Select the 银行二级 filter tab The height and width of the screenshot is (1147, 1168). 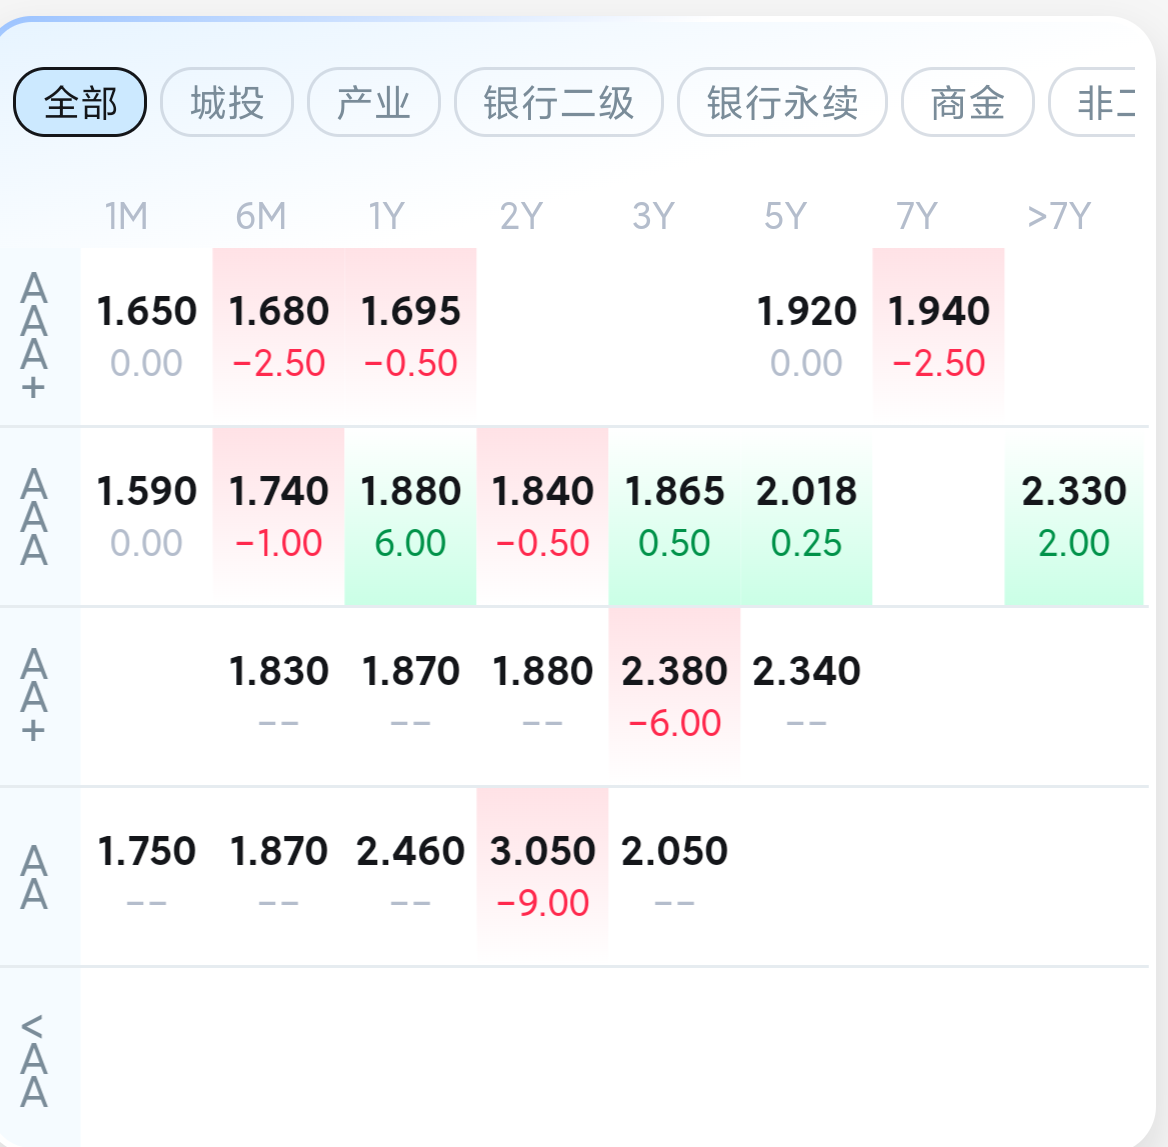[558, 102]
